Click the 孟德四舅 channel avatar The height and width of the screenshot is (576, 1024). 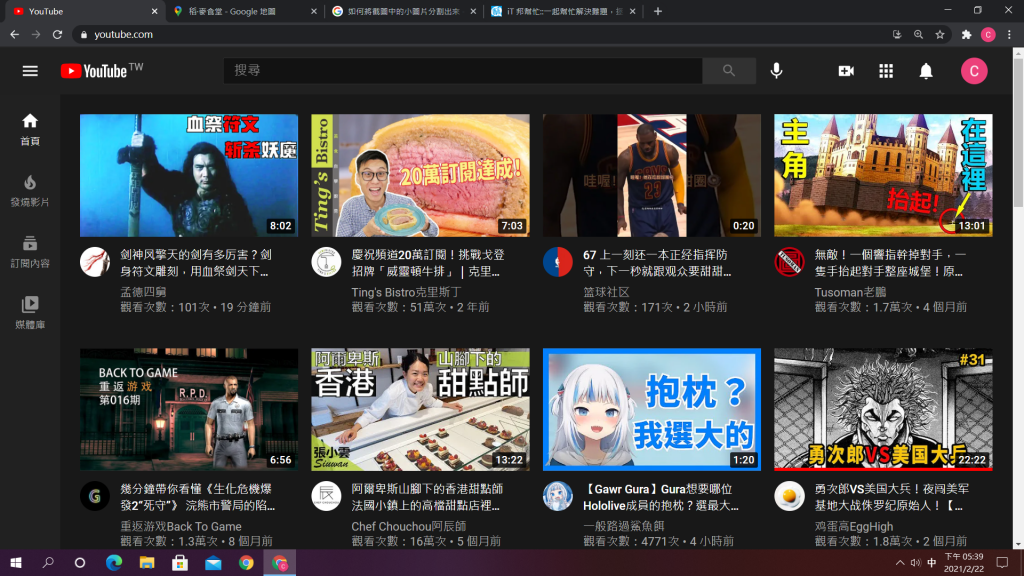[x=95, y=262]
